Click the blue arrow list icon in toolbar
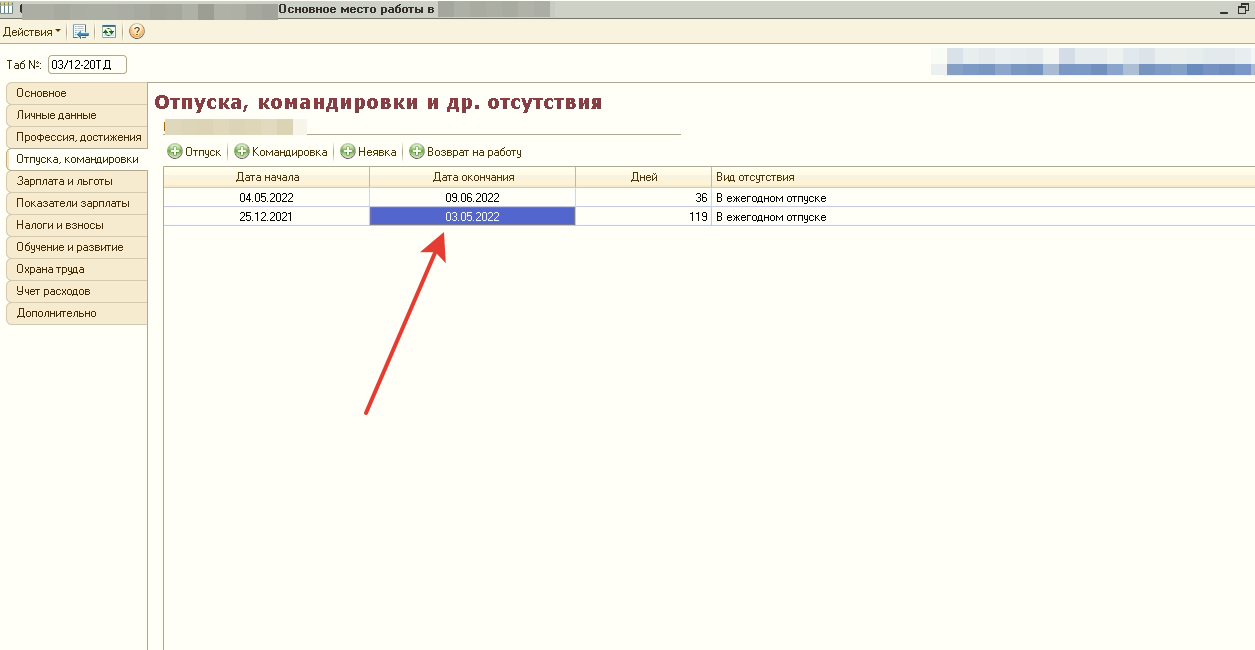1255x650 pixels. point(81,32)
